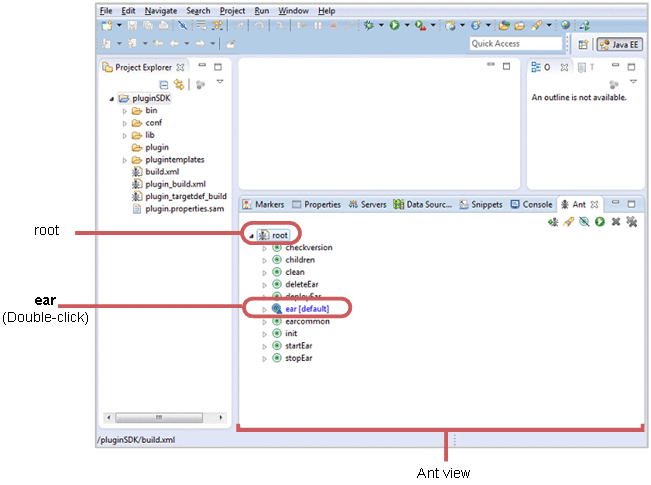The height and width of the screenshot is (485, 651).
Task: Click Run Selected Target green play icon
Action: pyautogui.click(x=599, y=221)
